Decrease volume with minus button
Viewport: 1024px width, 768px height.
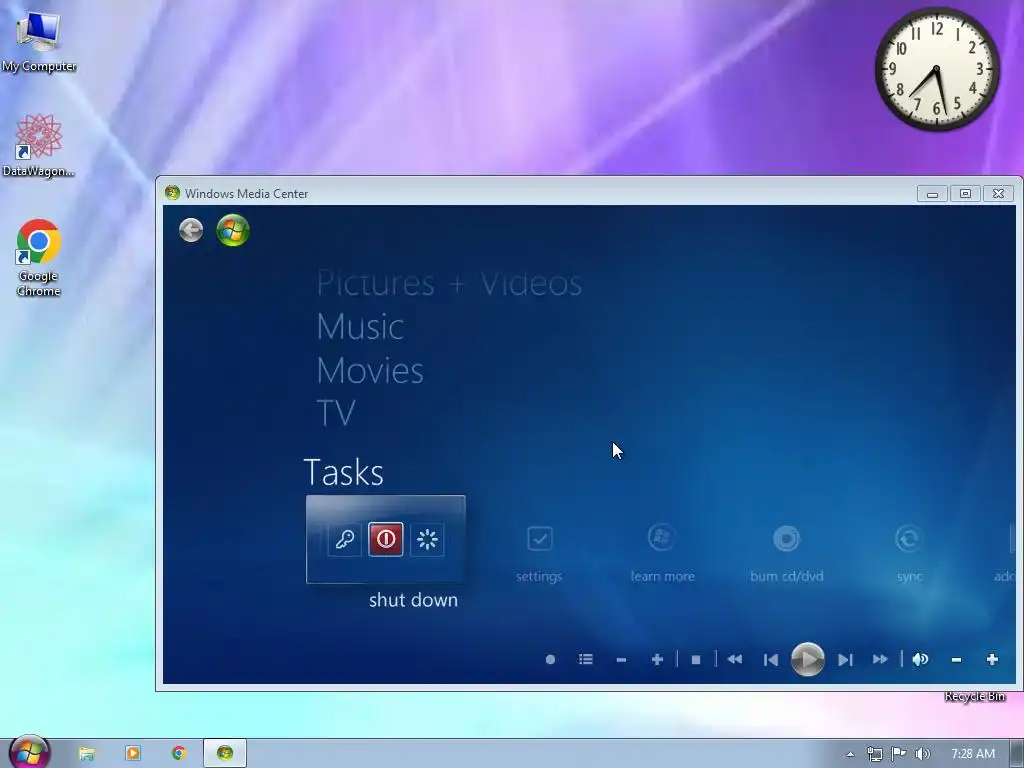pyautogui.click(x=956, y=660)
